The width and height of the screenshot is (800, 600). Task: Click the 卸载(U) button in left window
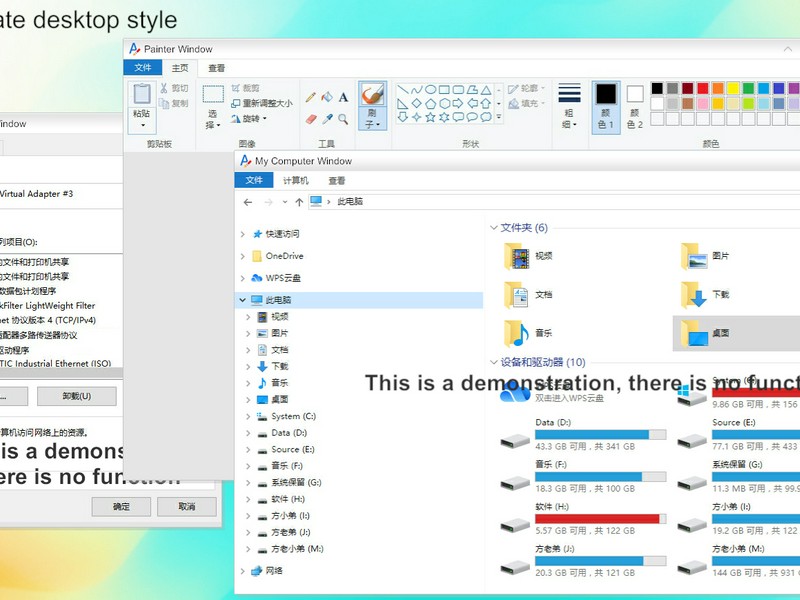pyautogui.click(x=77, y=396)
